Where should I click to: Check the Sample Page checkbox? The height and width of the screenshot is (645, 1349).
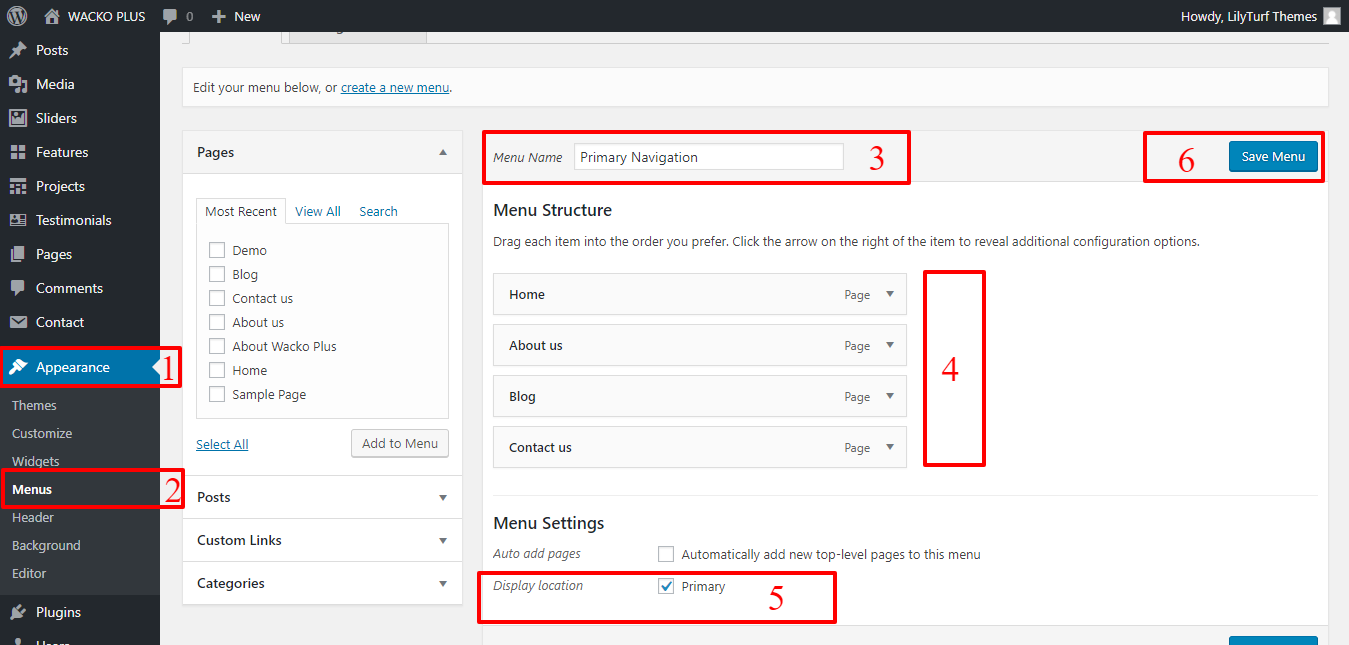tap(217, 394)
